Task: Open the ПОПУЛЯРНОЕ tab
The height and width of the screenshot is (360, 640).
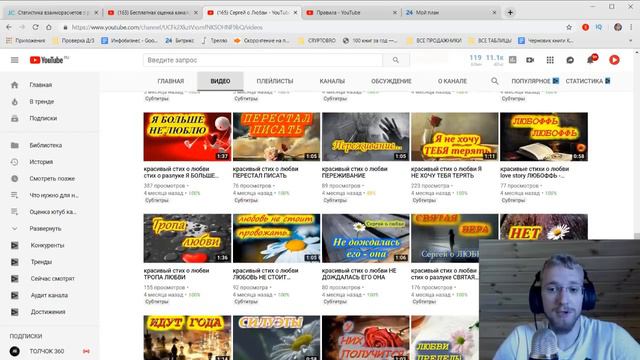Action: 535,81
